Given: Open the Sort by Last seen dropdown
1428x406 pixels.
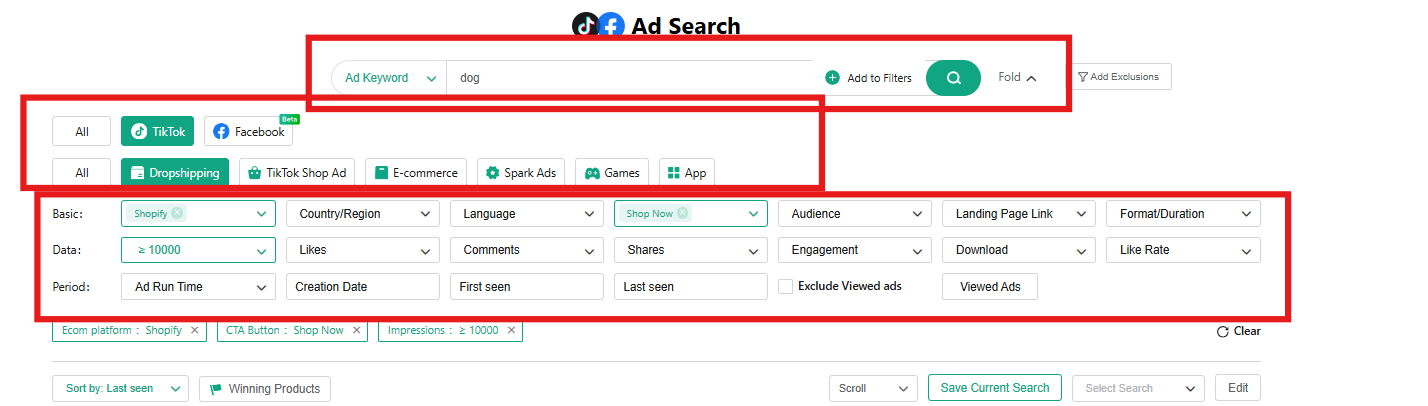Looking at the screenshot, I should coord(120,388).
